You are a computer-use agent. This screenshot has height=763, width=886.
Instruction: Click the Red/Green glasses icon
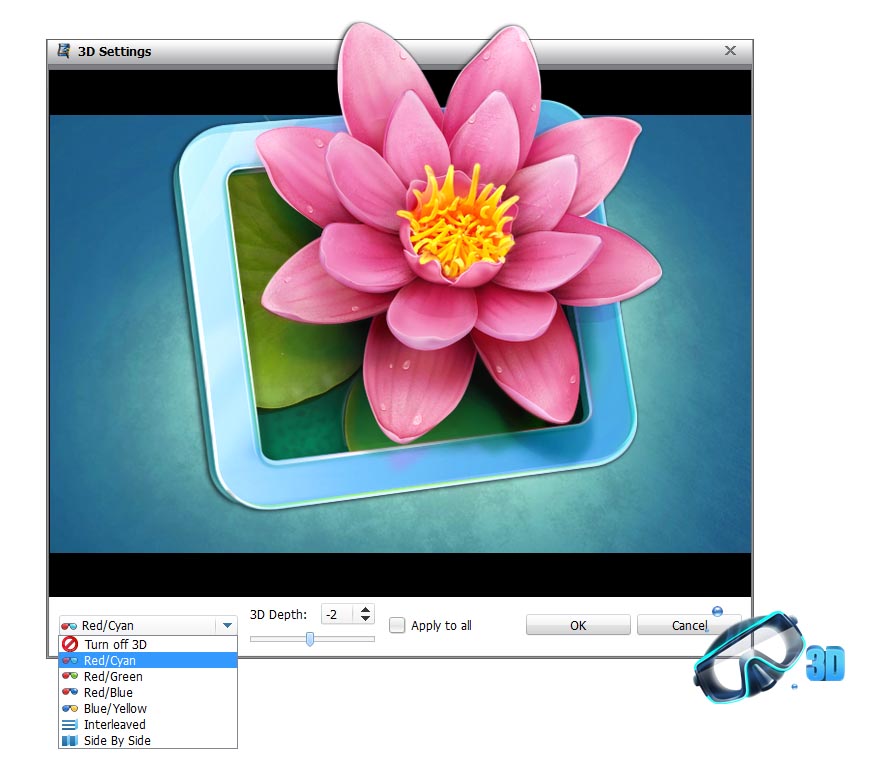[70, 676]
